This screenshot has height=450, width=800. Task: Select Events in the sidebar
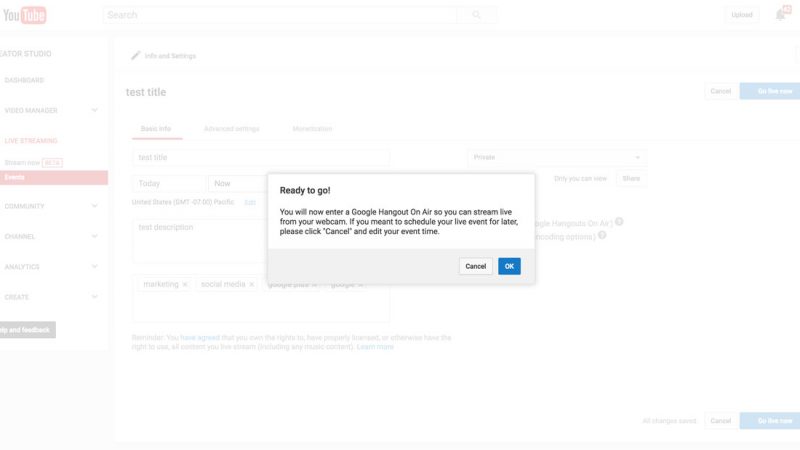[15, 177]
